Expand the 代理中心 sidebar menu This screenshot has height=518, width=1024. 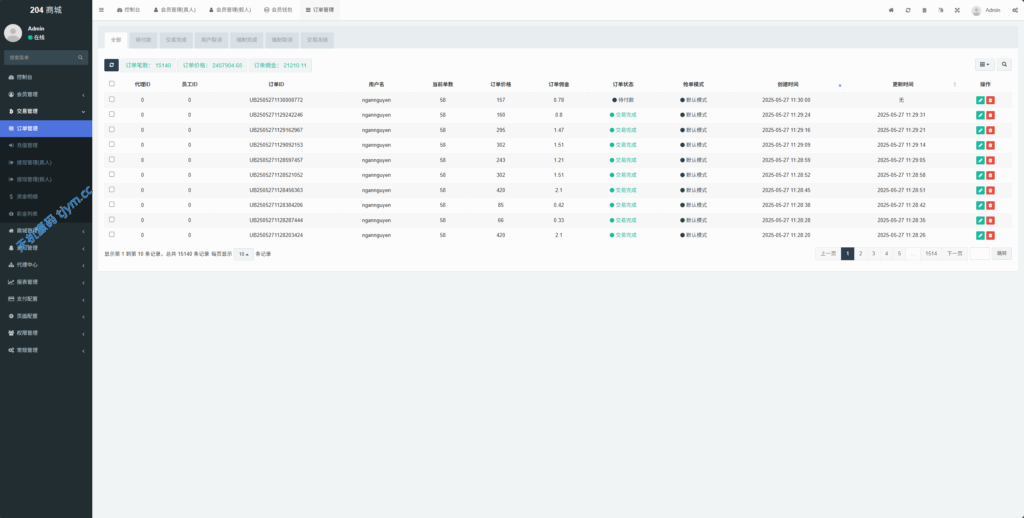click(x=45, y=265)
